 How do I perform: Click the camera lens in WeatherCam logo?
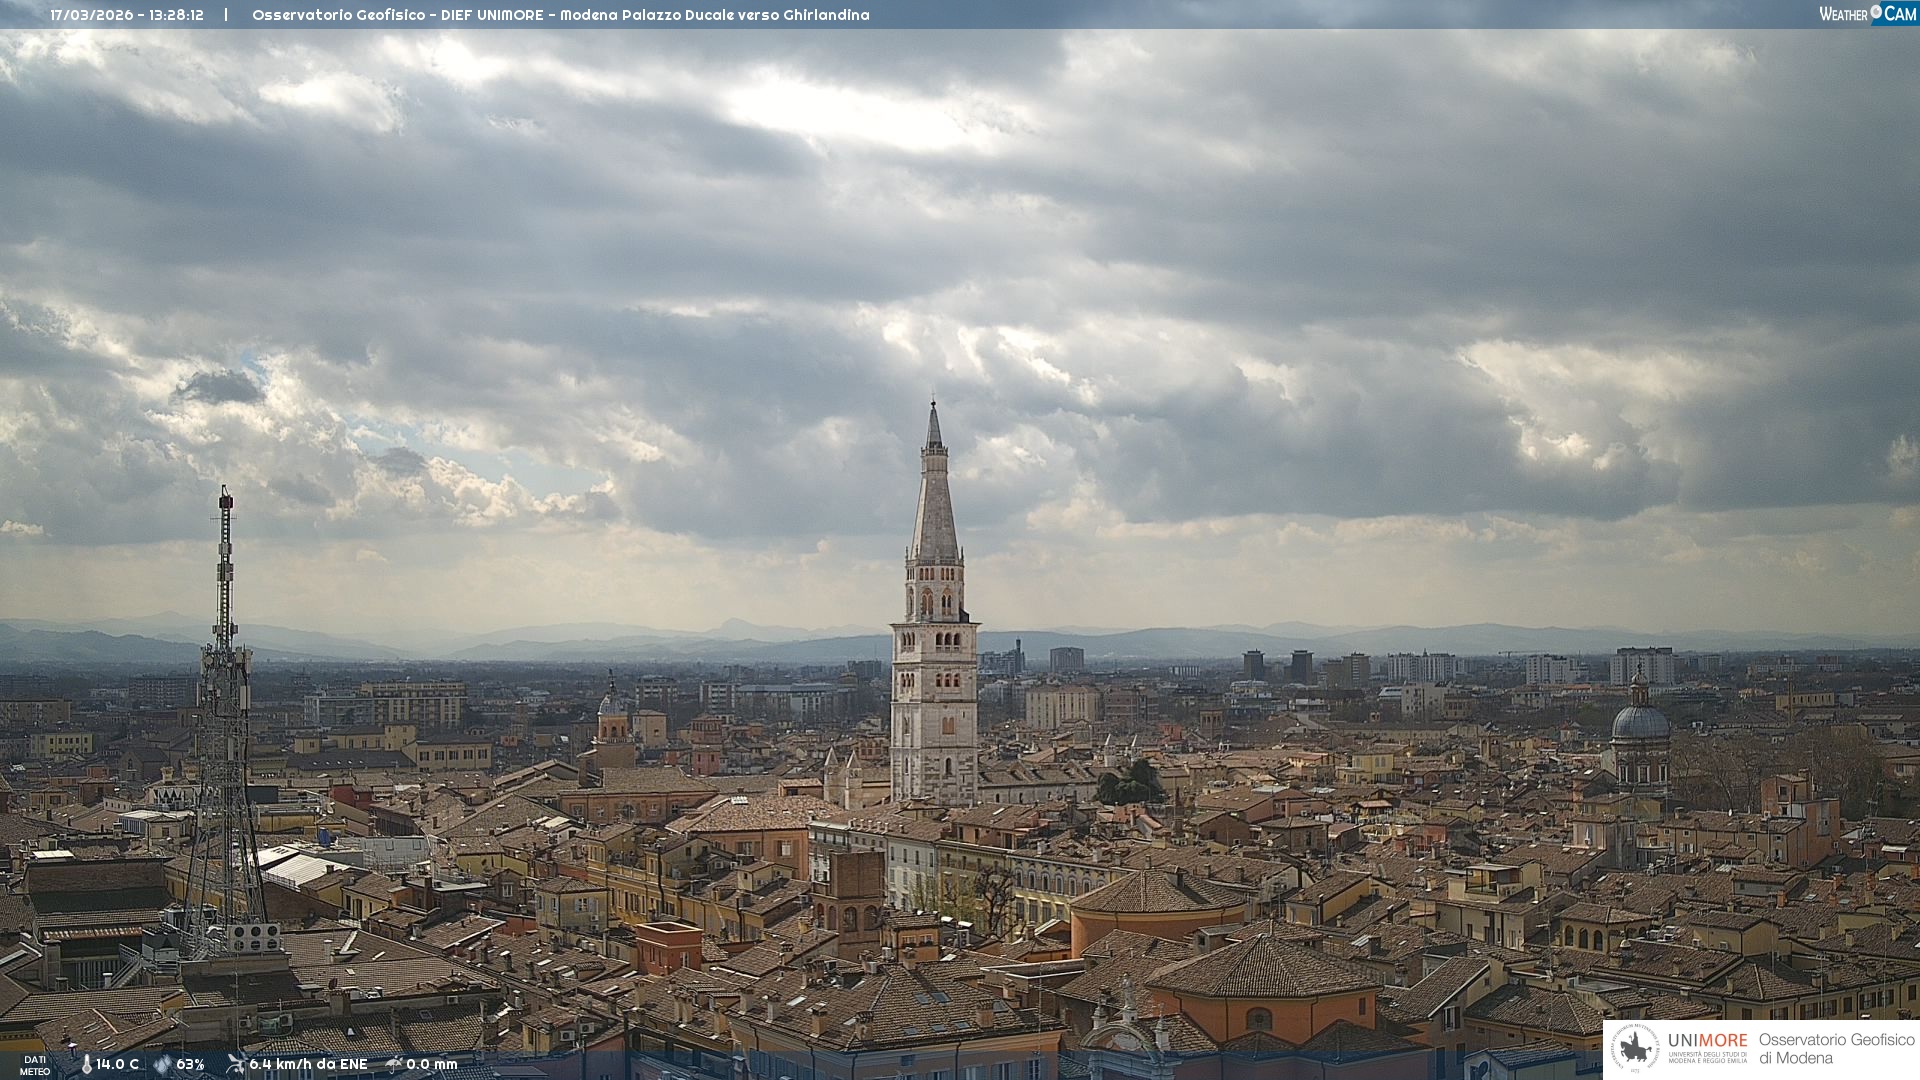click(1876, 12)
